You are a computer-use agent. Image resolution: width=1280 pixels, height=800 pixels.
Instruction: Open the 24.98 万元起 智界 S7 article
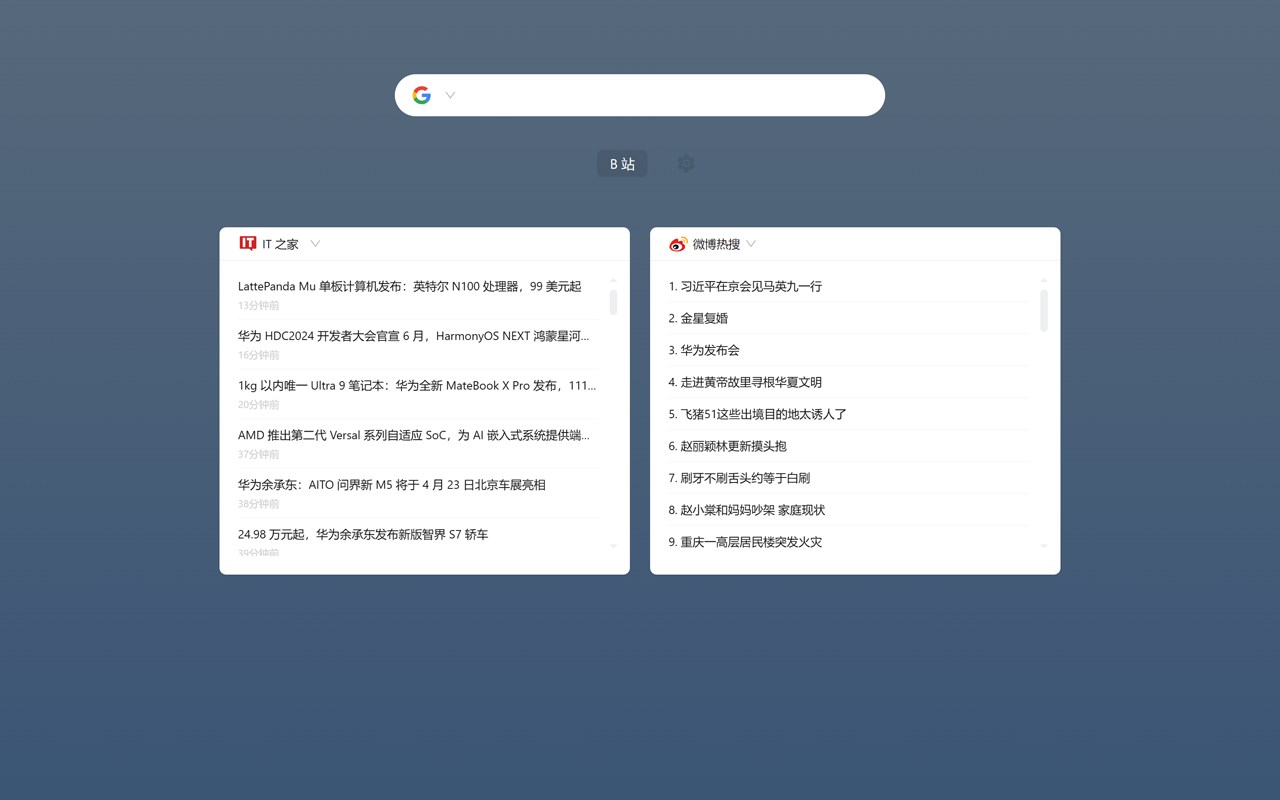(x=363, y=534)
